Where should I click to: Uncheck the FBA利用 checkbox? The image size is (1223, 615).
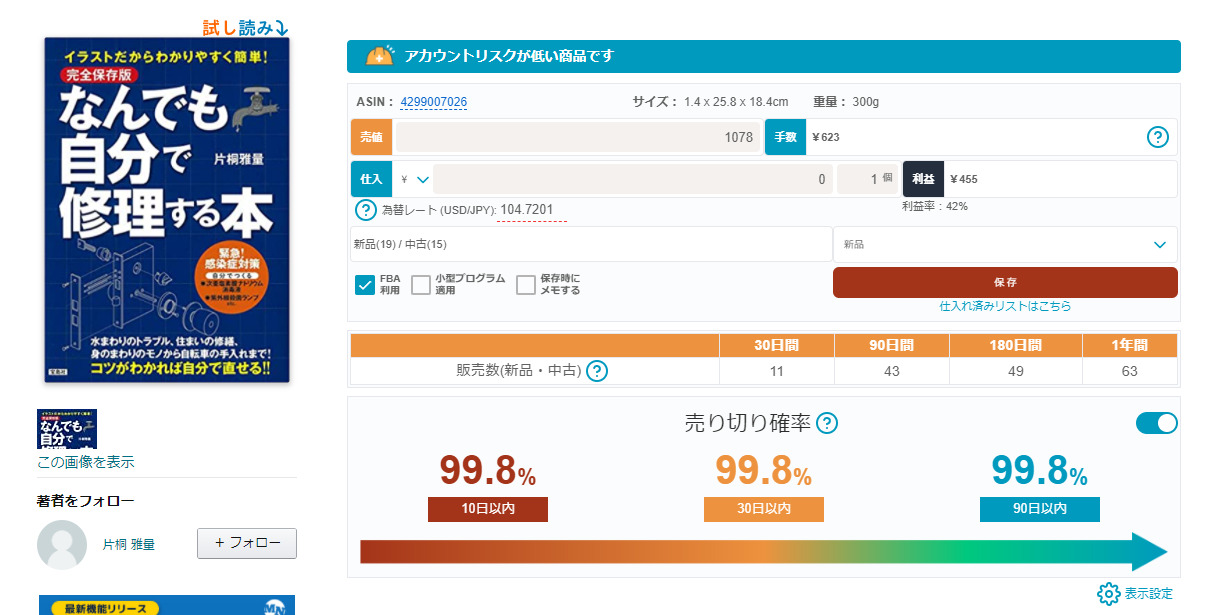[365, 284]
